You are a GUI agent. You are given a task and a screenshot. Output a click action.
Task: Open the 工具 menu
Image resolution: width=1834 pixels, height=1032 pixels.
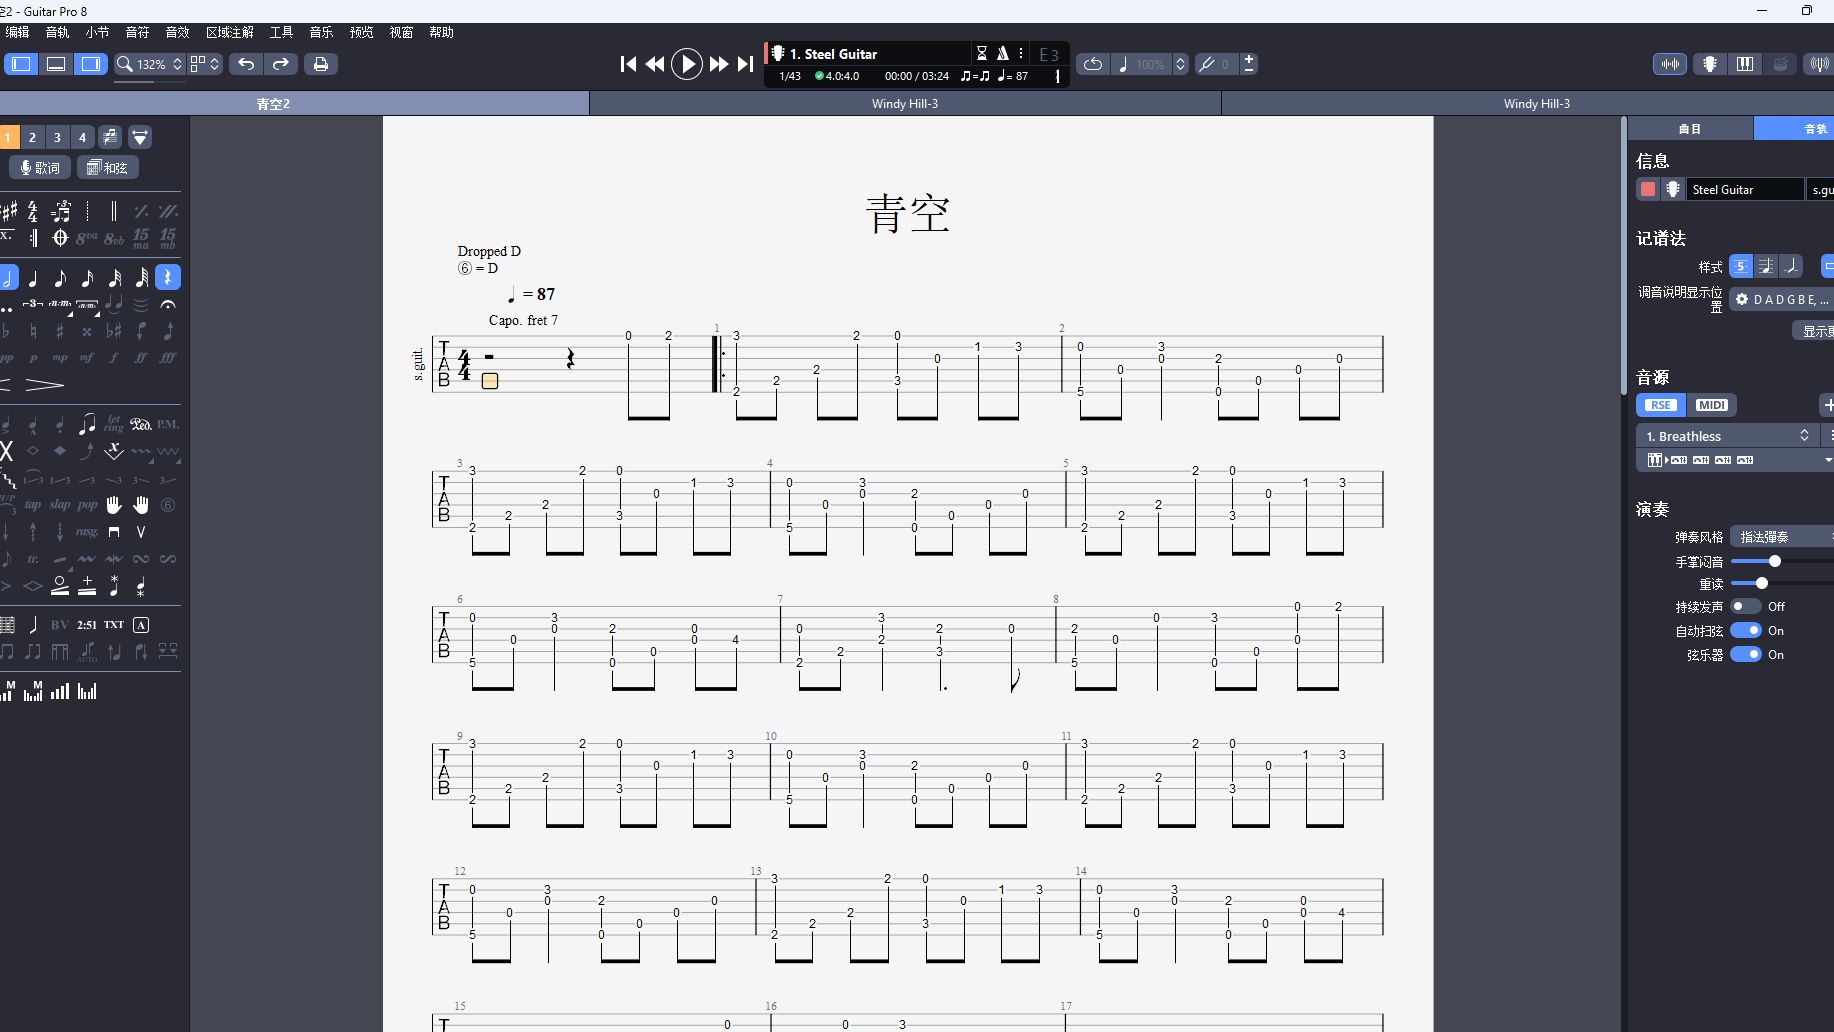click(x=281, y=32)
